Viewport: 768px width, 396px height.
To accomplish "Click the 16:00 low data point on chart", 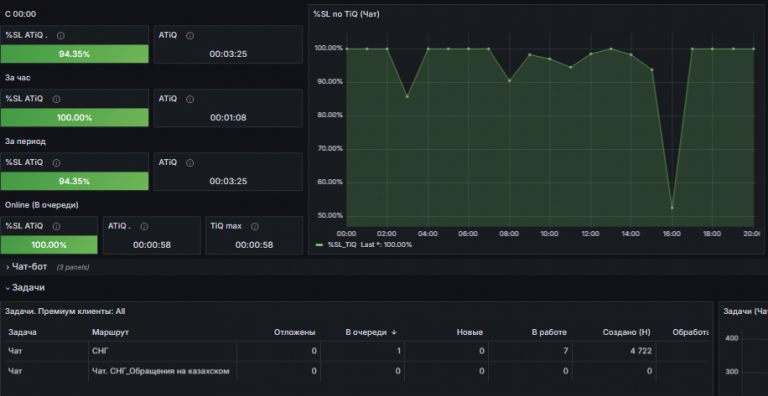I will pyautogui.click(x=672, y=208).
